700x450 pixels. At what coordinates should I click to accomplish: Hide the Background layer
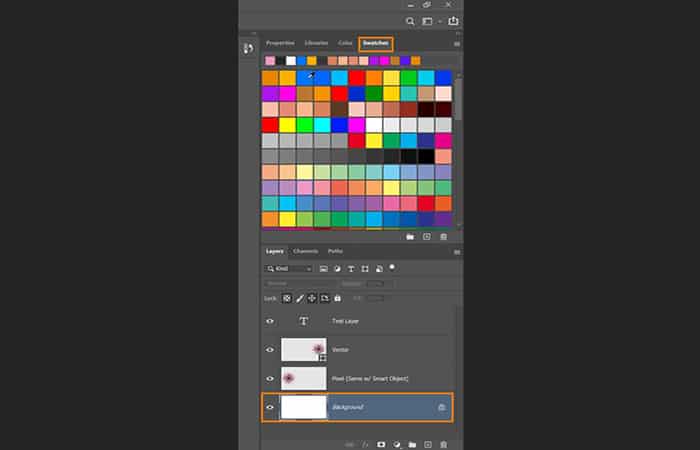[x=270, y=407]
